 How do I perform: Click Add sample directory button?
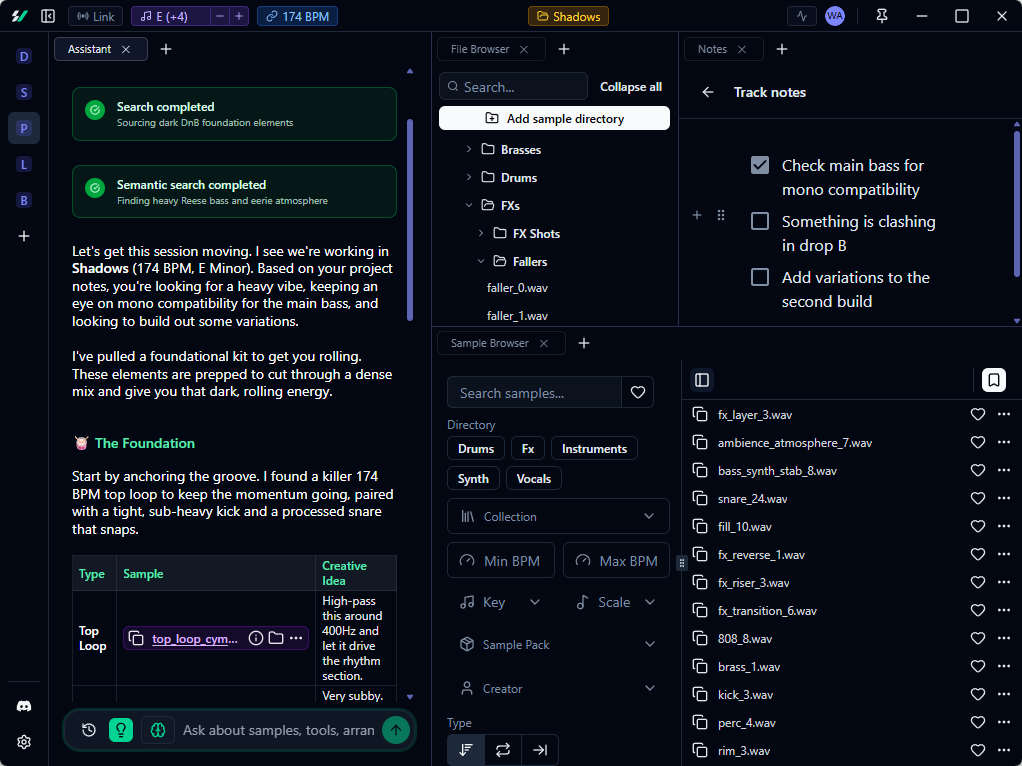click(554, 118)
